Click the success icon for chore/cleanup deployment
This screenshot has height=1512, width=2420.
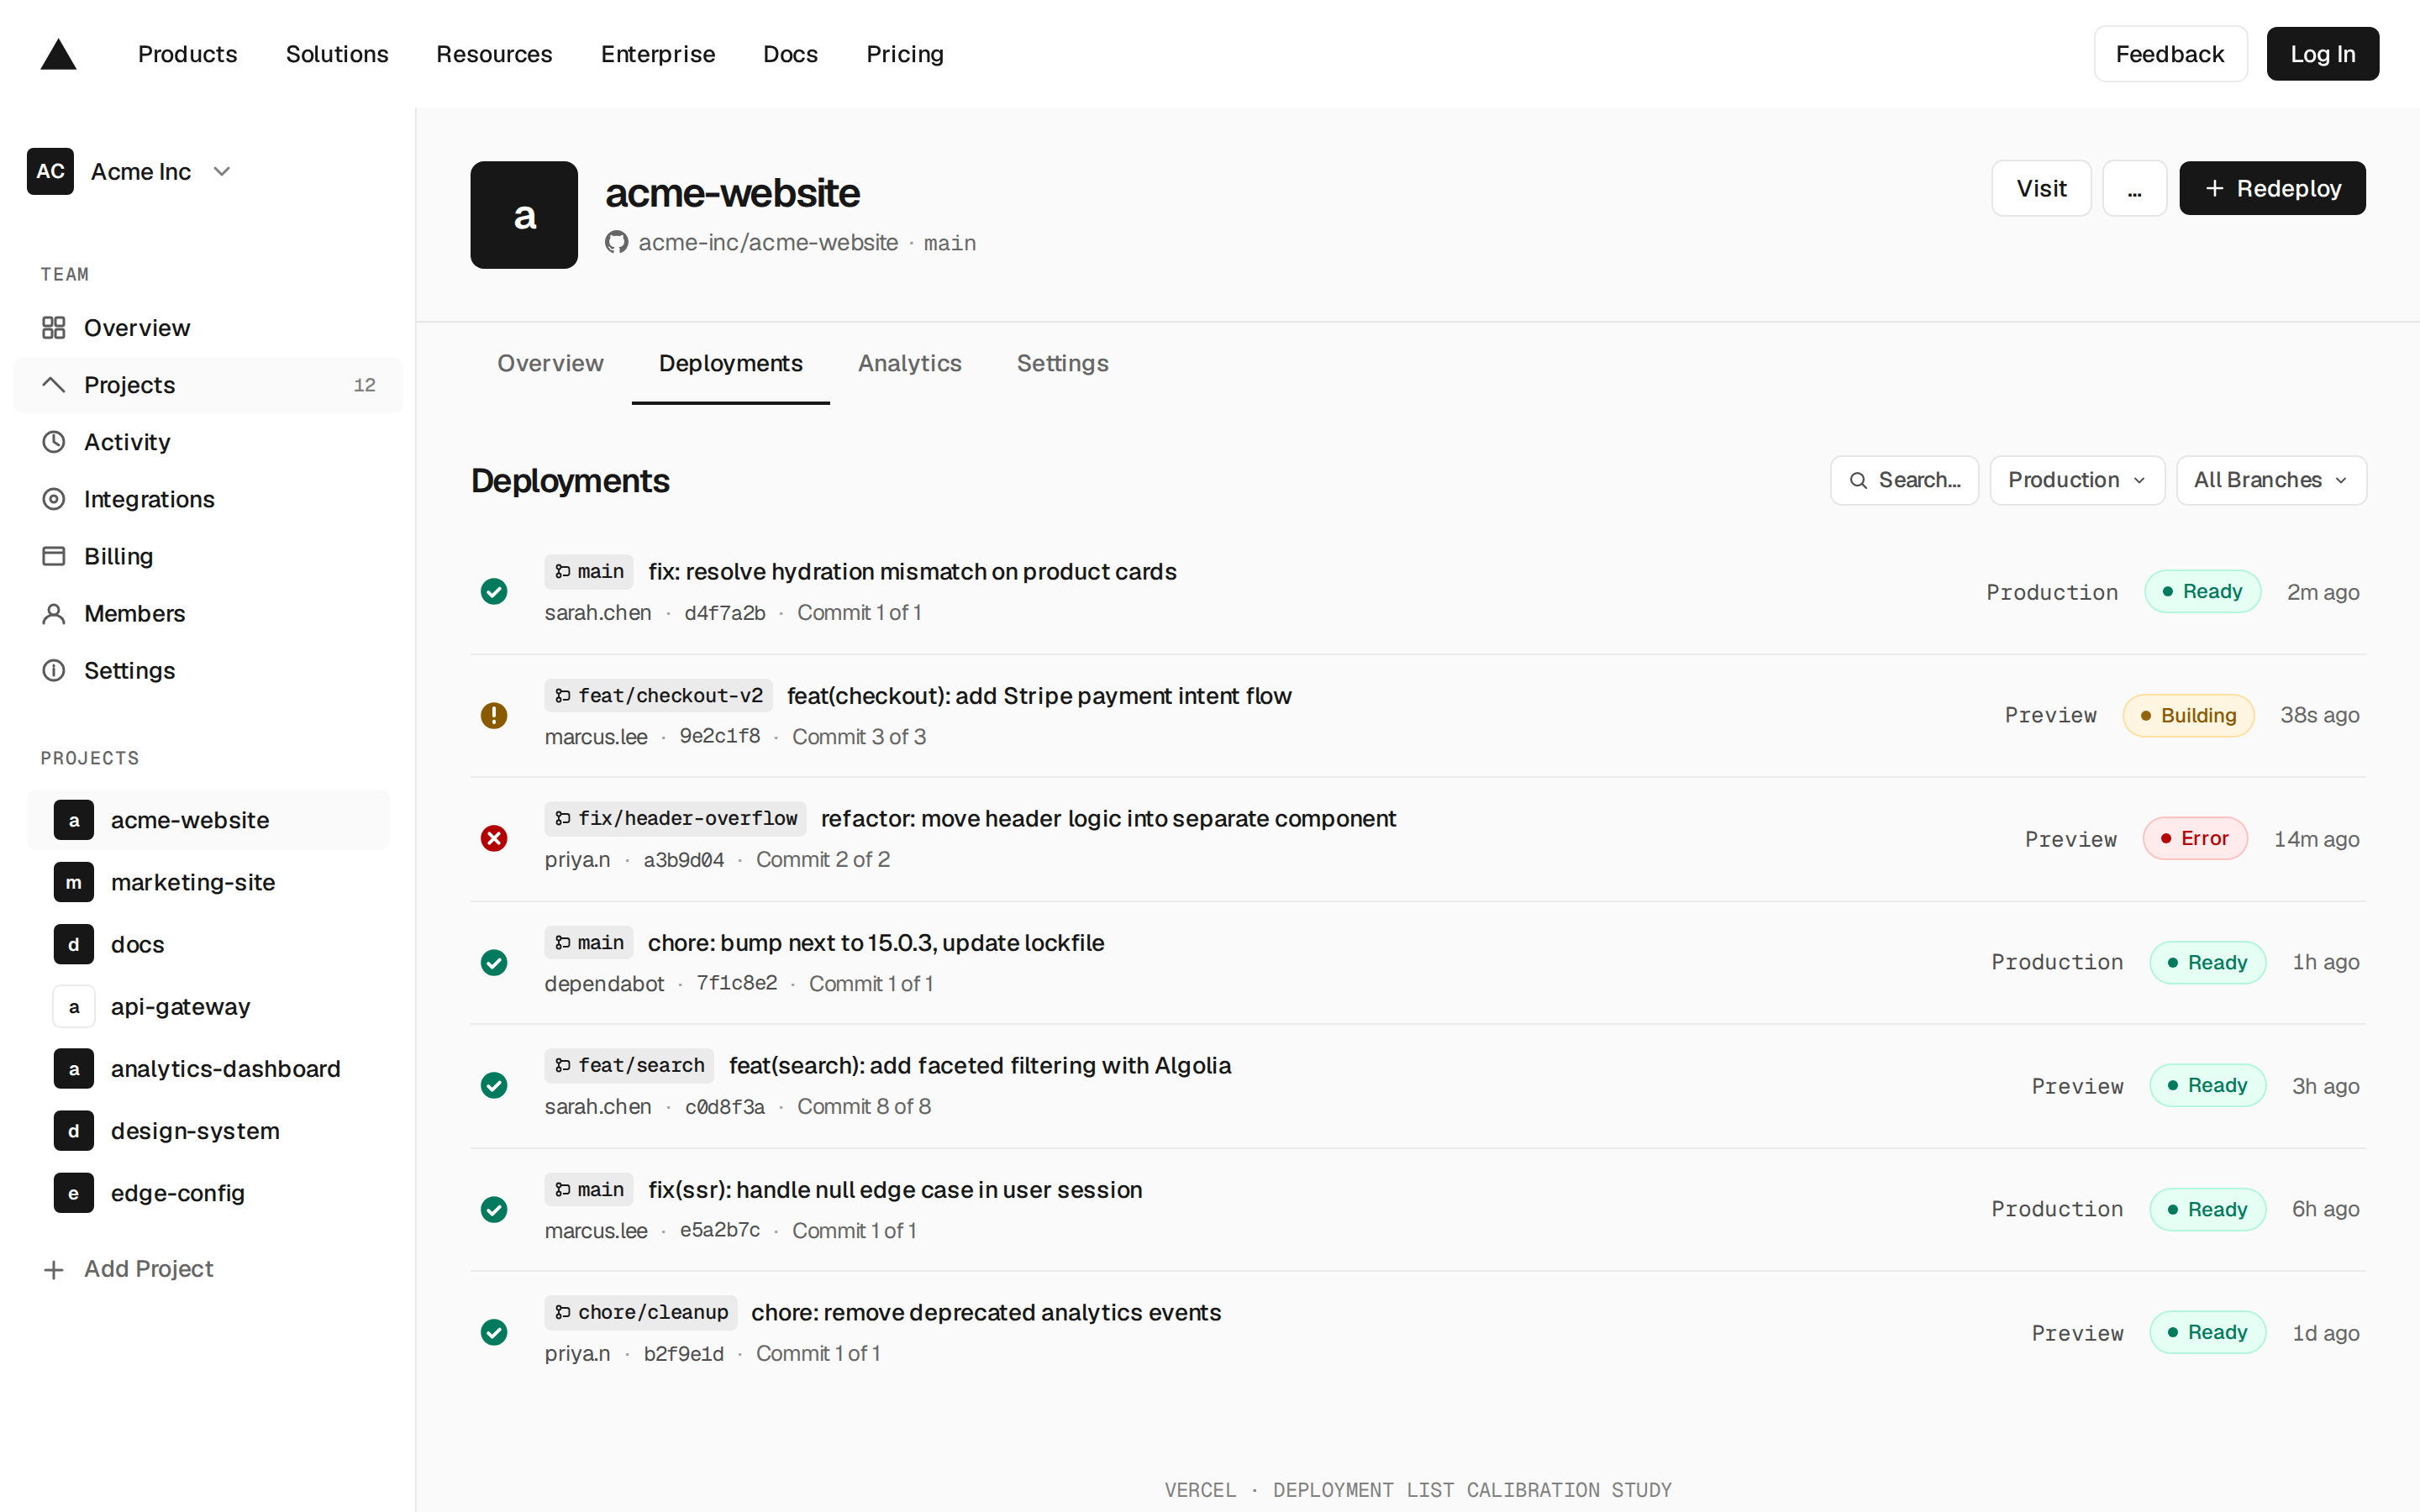click(x=494, y=1332)
